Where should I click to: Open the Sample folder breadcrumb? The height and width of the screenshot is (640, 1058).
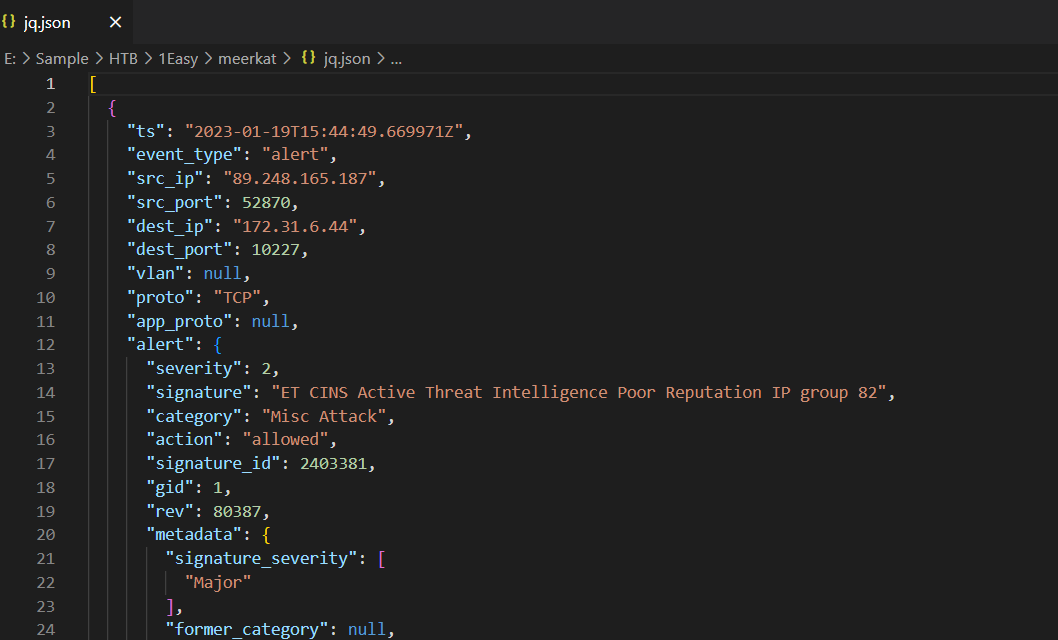pos(62,59)
